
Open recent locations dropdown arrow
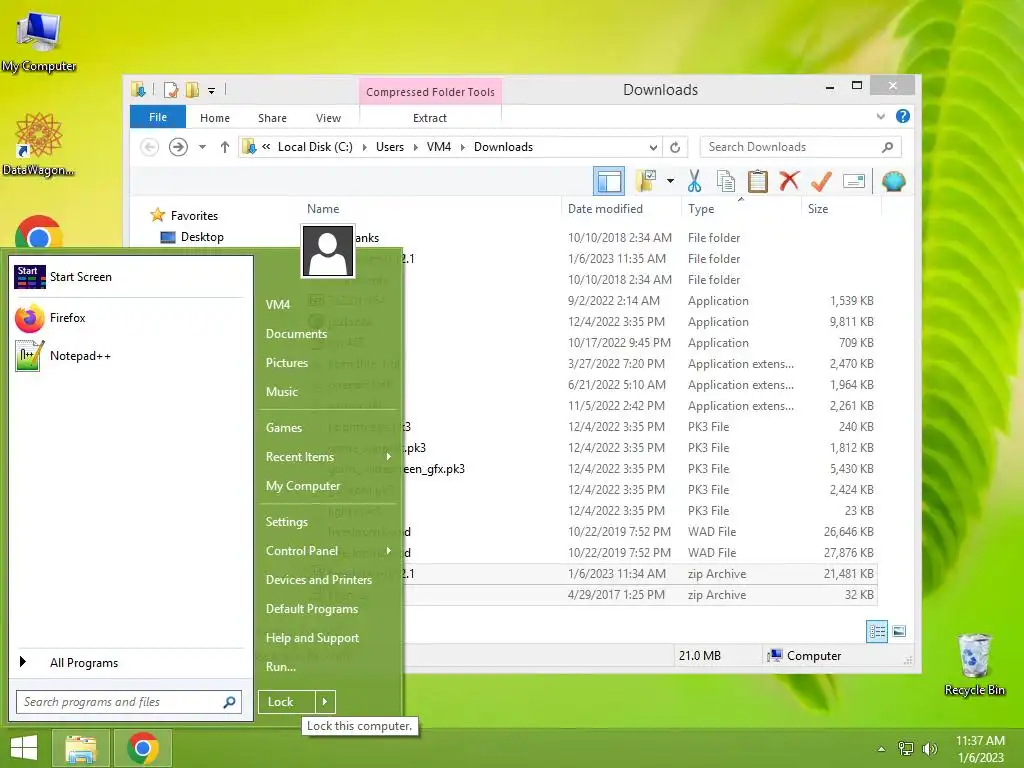coord(202,147)
